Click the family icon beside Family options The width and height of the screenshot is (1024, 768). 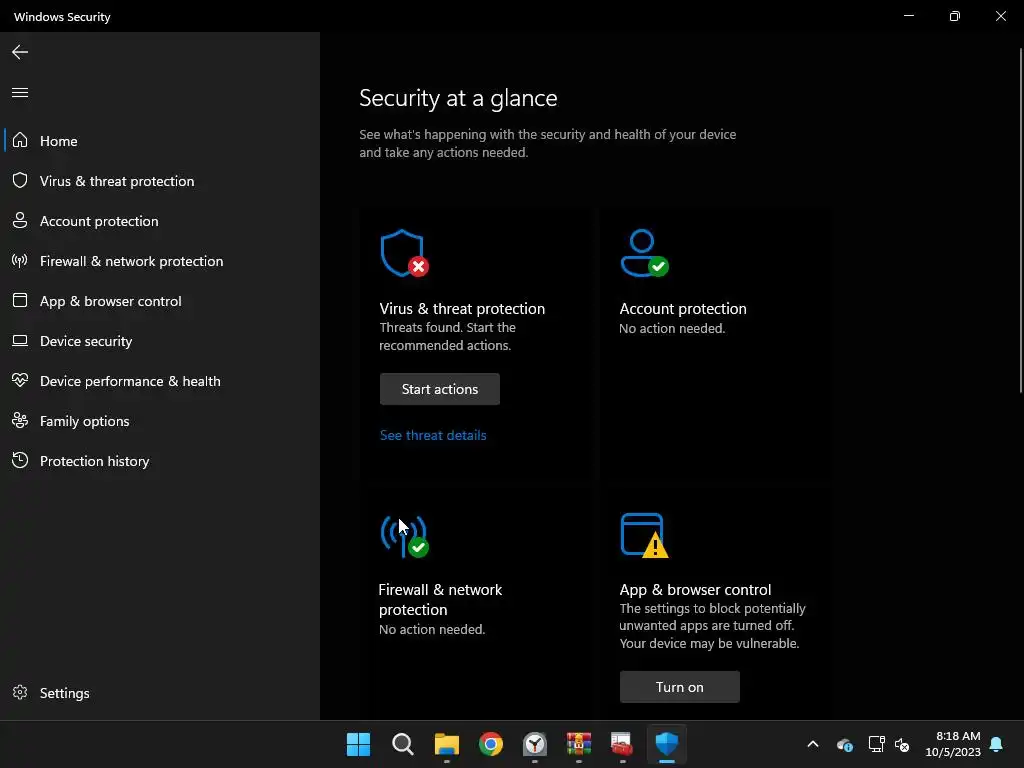tap(20, 421)
